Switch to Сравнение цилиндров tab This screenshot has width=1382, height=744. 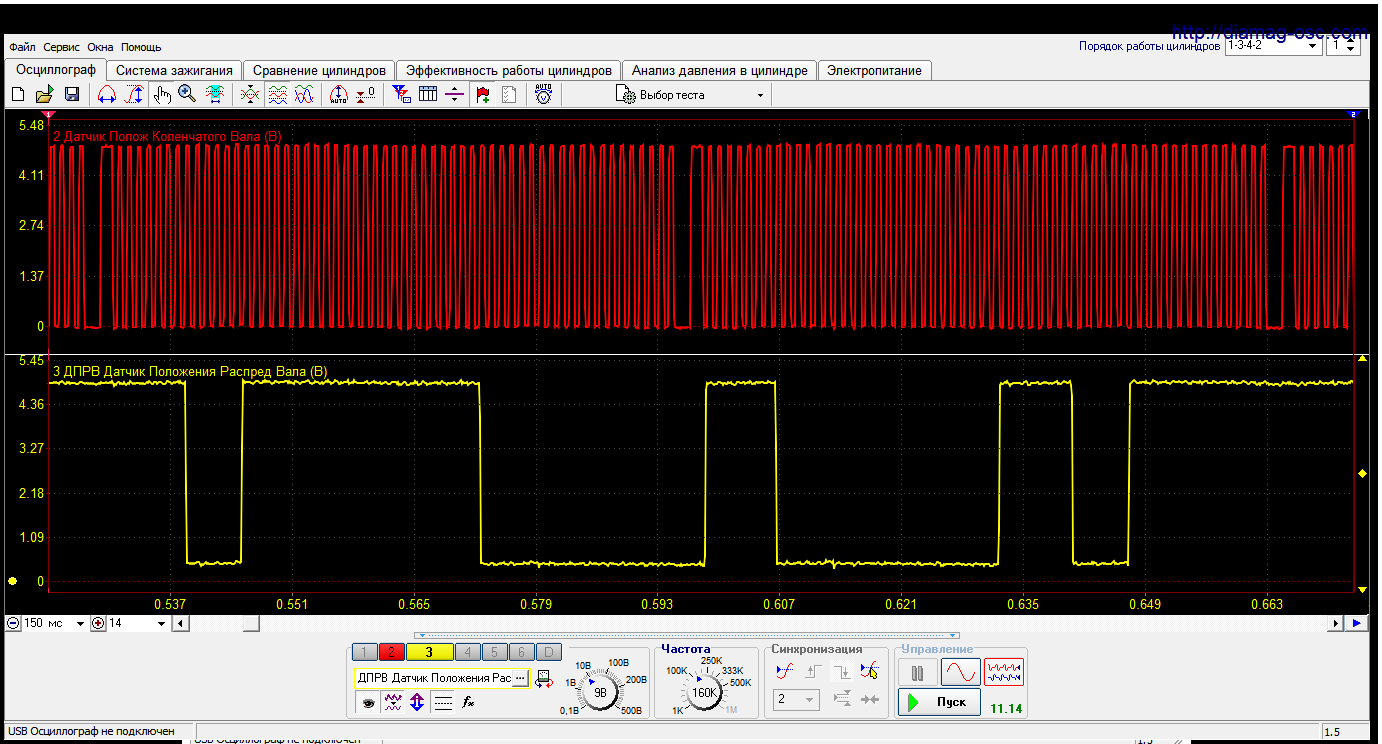(319, 71)
